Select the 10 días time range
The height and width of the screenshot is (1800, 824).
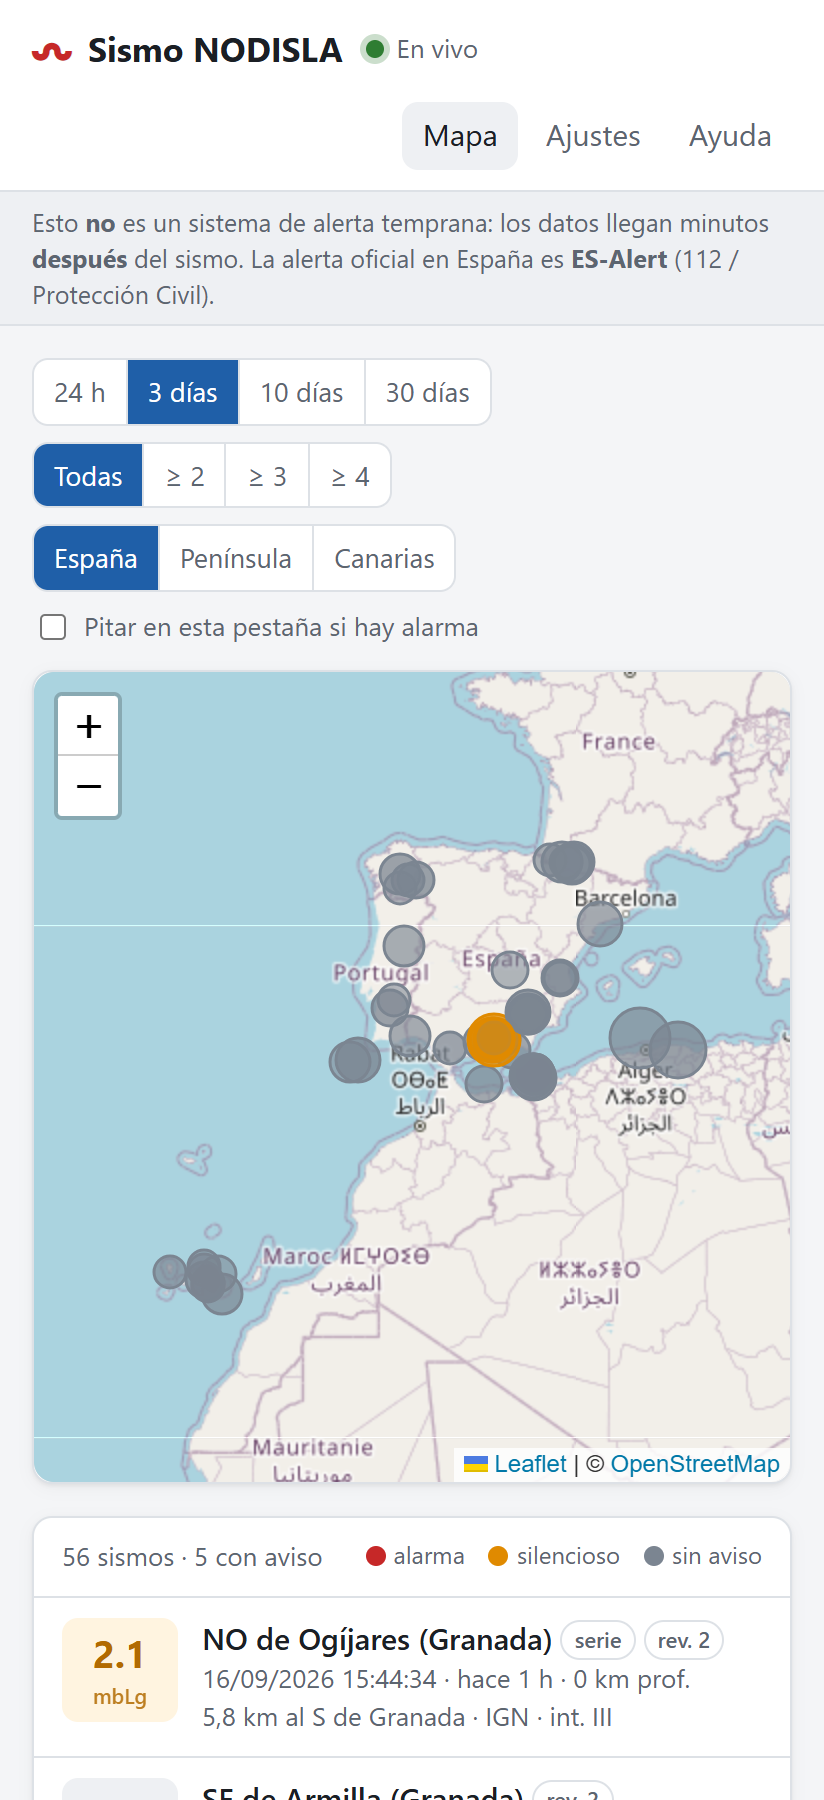click(x=302, y=392)
